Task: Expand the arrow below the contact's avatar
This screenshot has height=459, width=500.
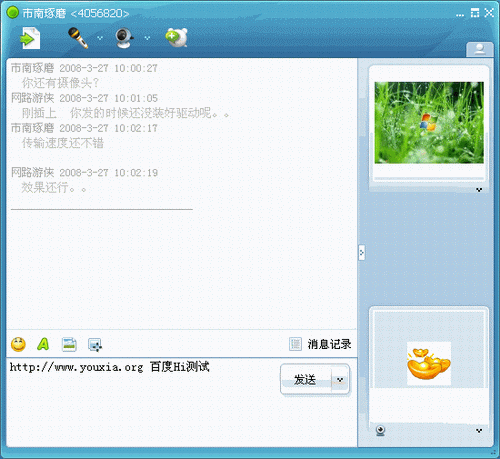Action: (479, 190)
